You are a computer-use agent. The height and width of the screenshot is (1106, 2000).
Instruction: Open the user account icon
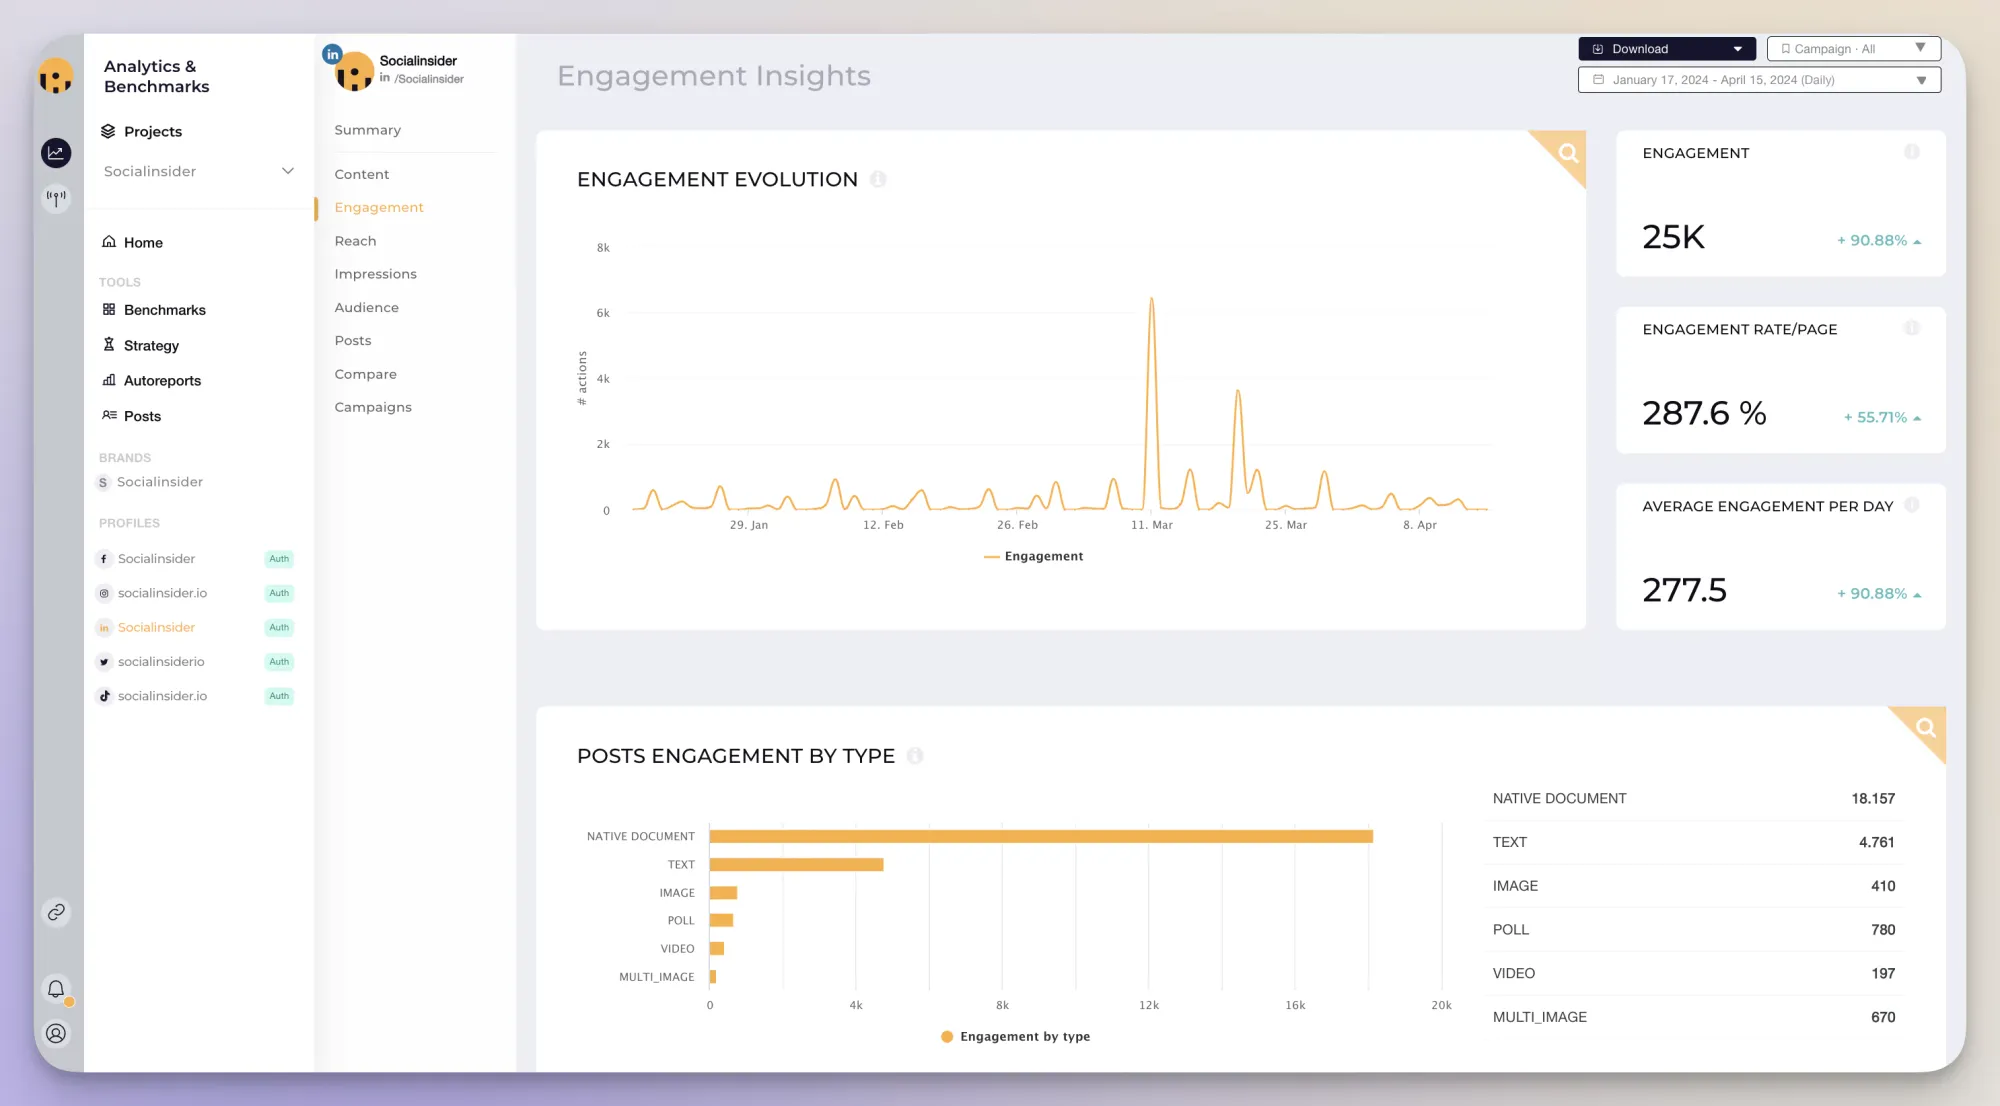point(56,1033)
